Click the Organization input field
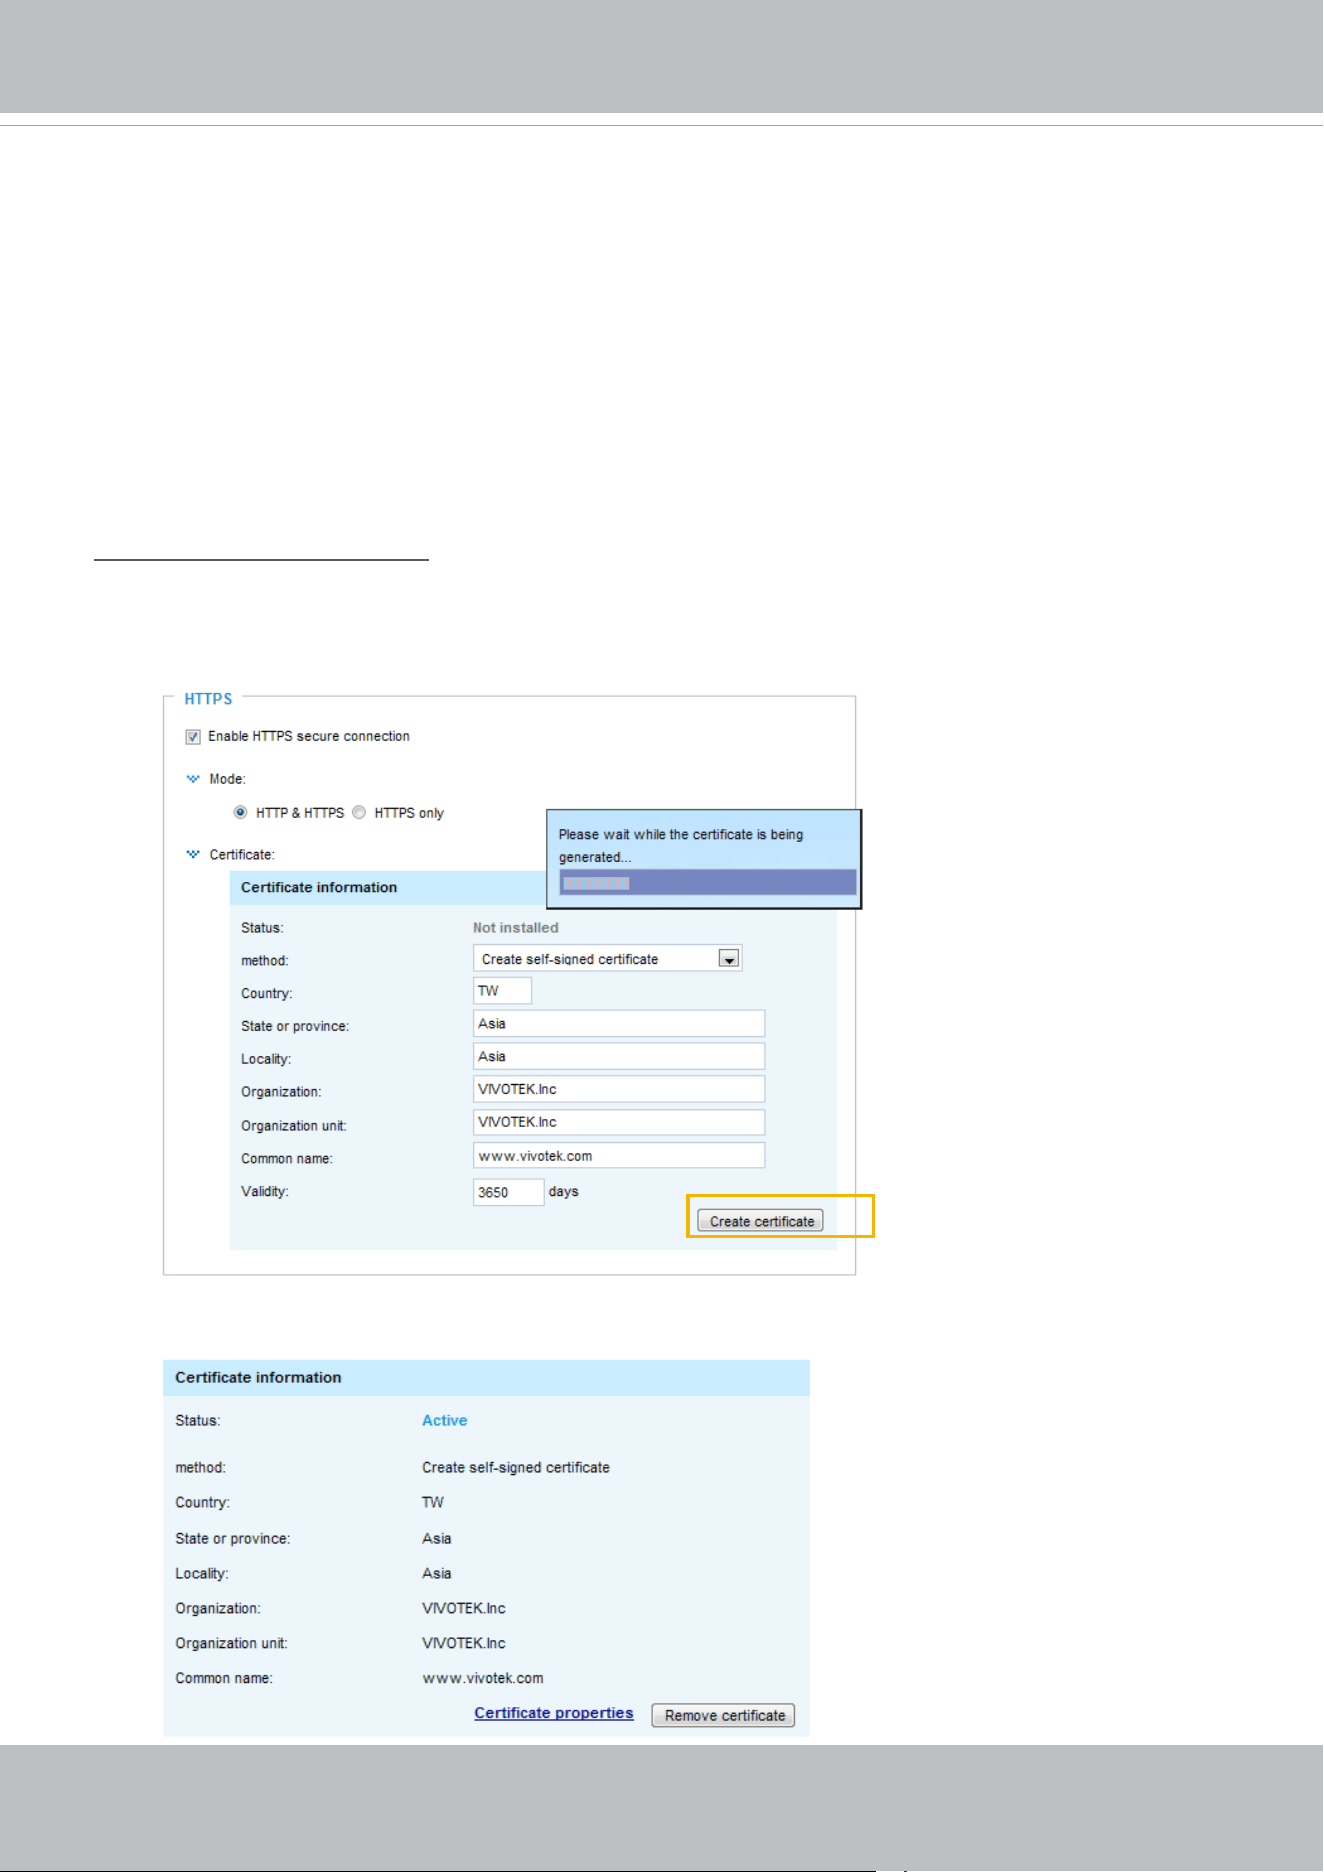 pos(619,1090)
